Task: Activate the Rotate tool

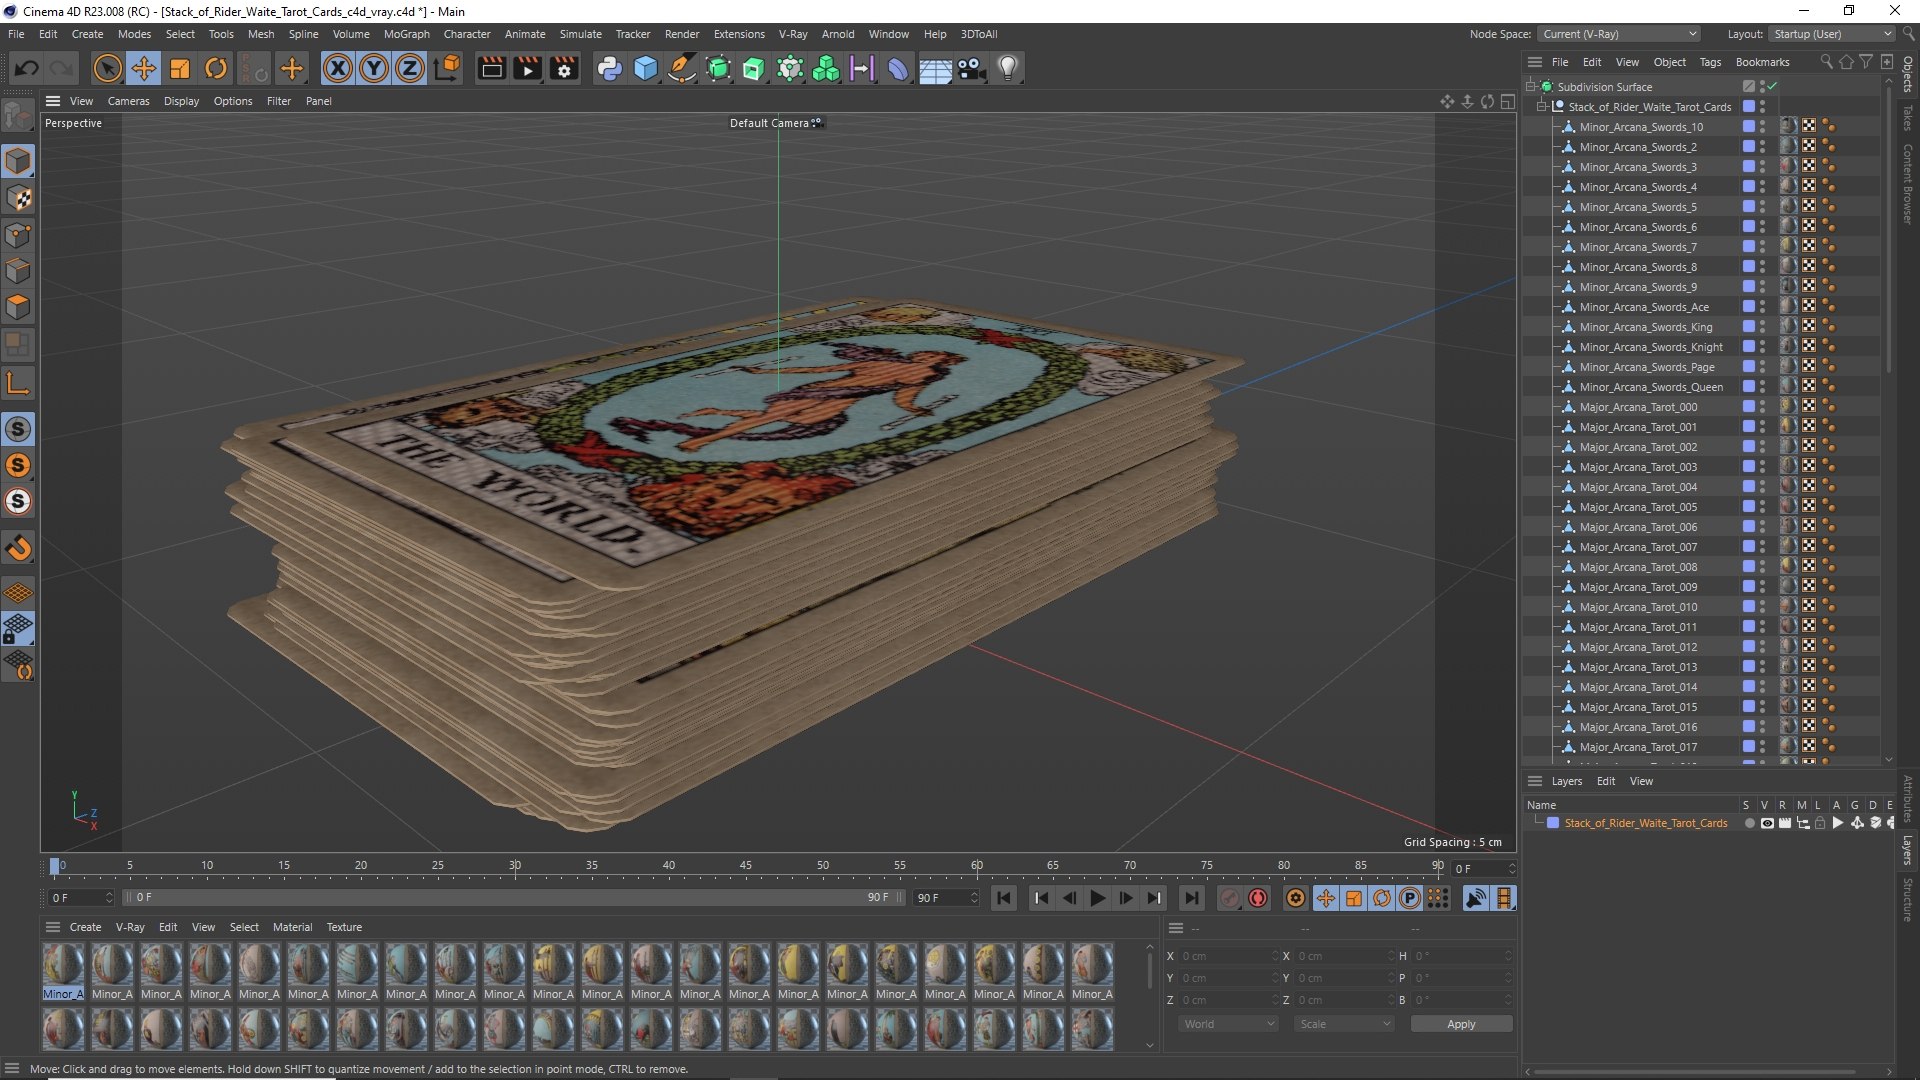Action: [x=216, y=68]
